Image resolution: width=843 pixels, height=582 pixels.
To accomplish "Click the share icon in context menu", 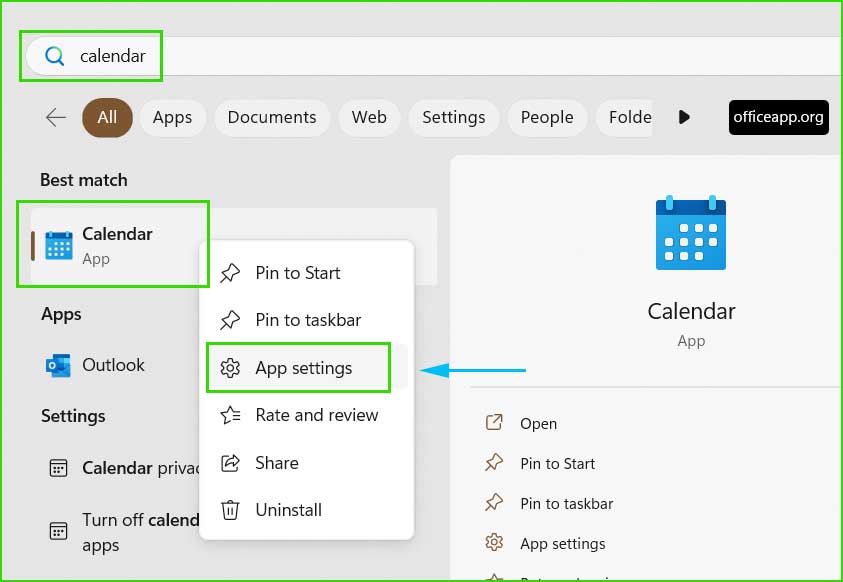I will point(230,463).
